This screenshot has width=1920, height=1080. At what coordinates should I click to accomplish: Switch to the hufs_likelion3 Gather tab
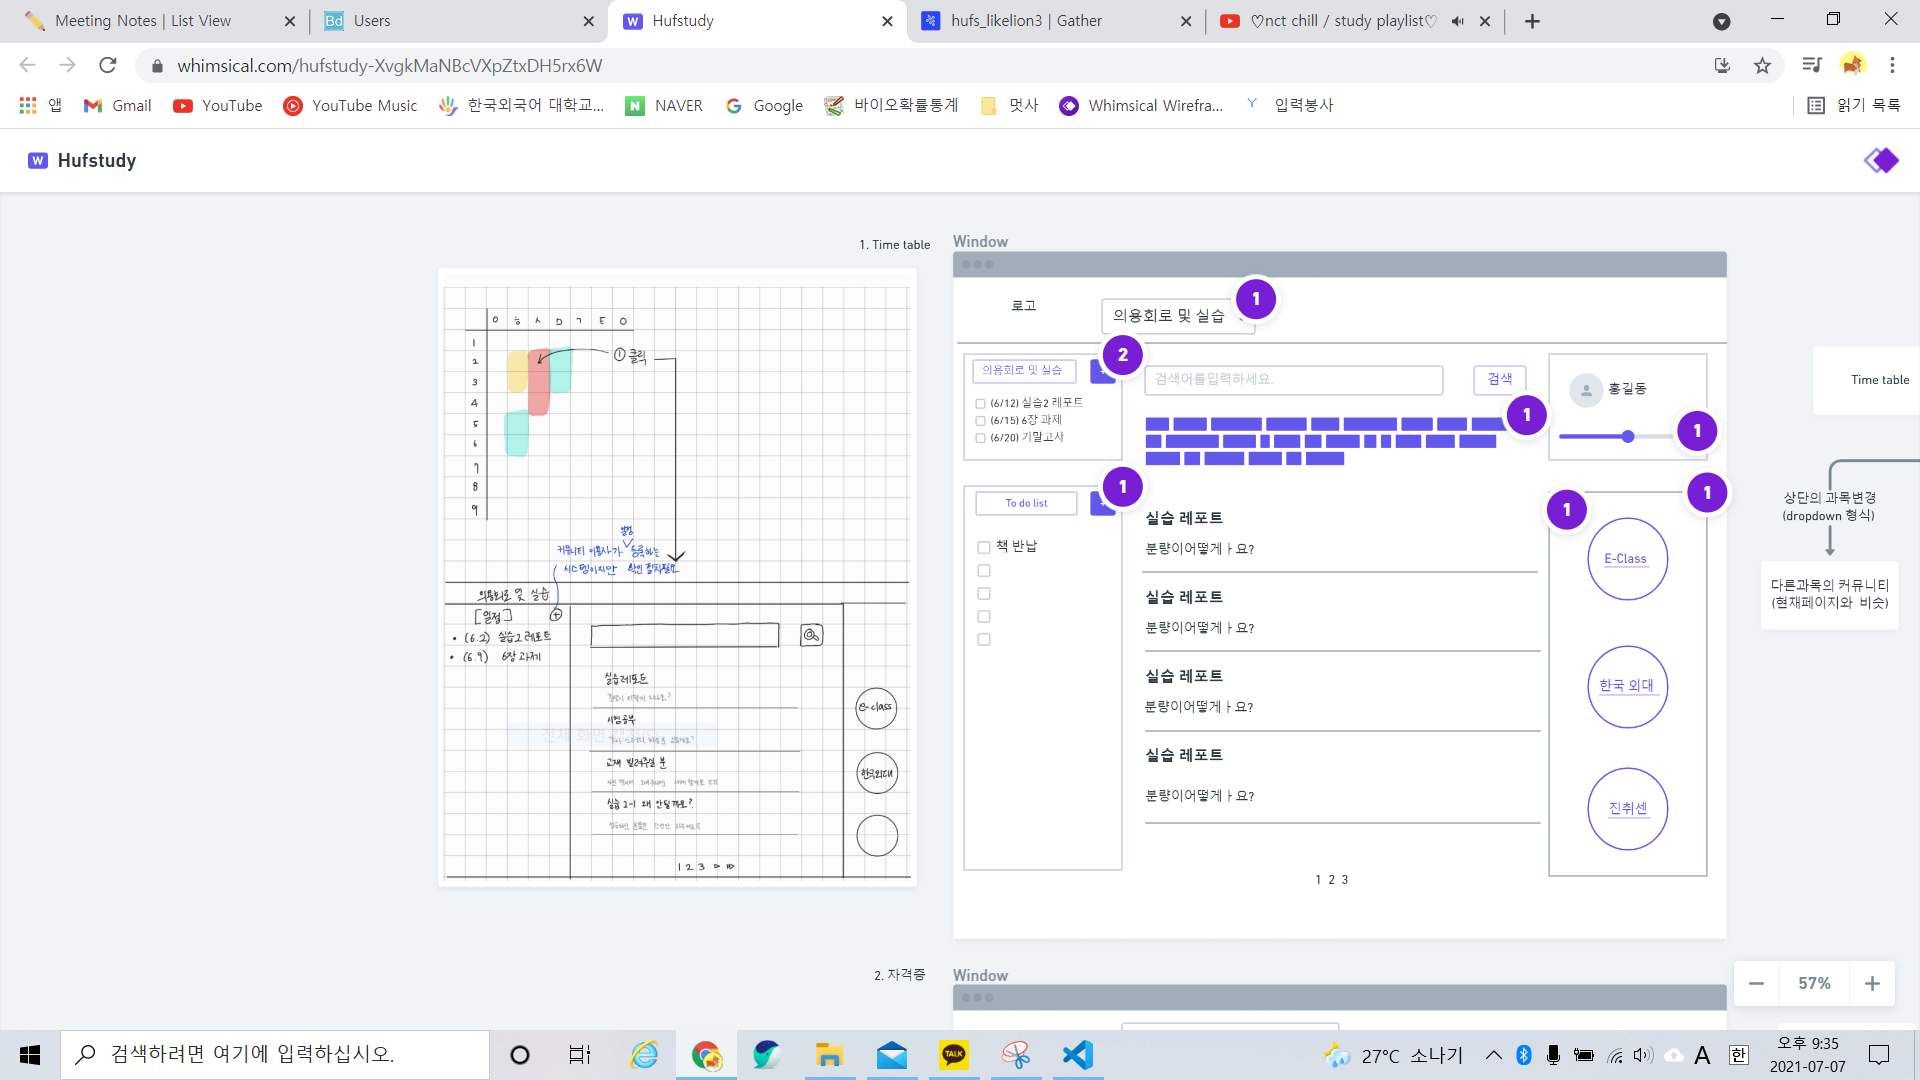point(1025,21)
